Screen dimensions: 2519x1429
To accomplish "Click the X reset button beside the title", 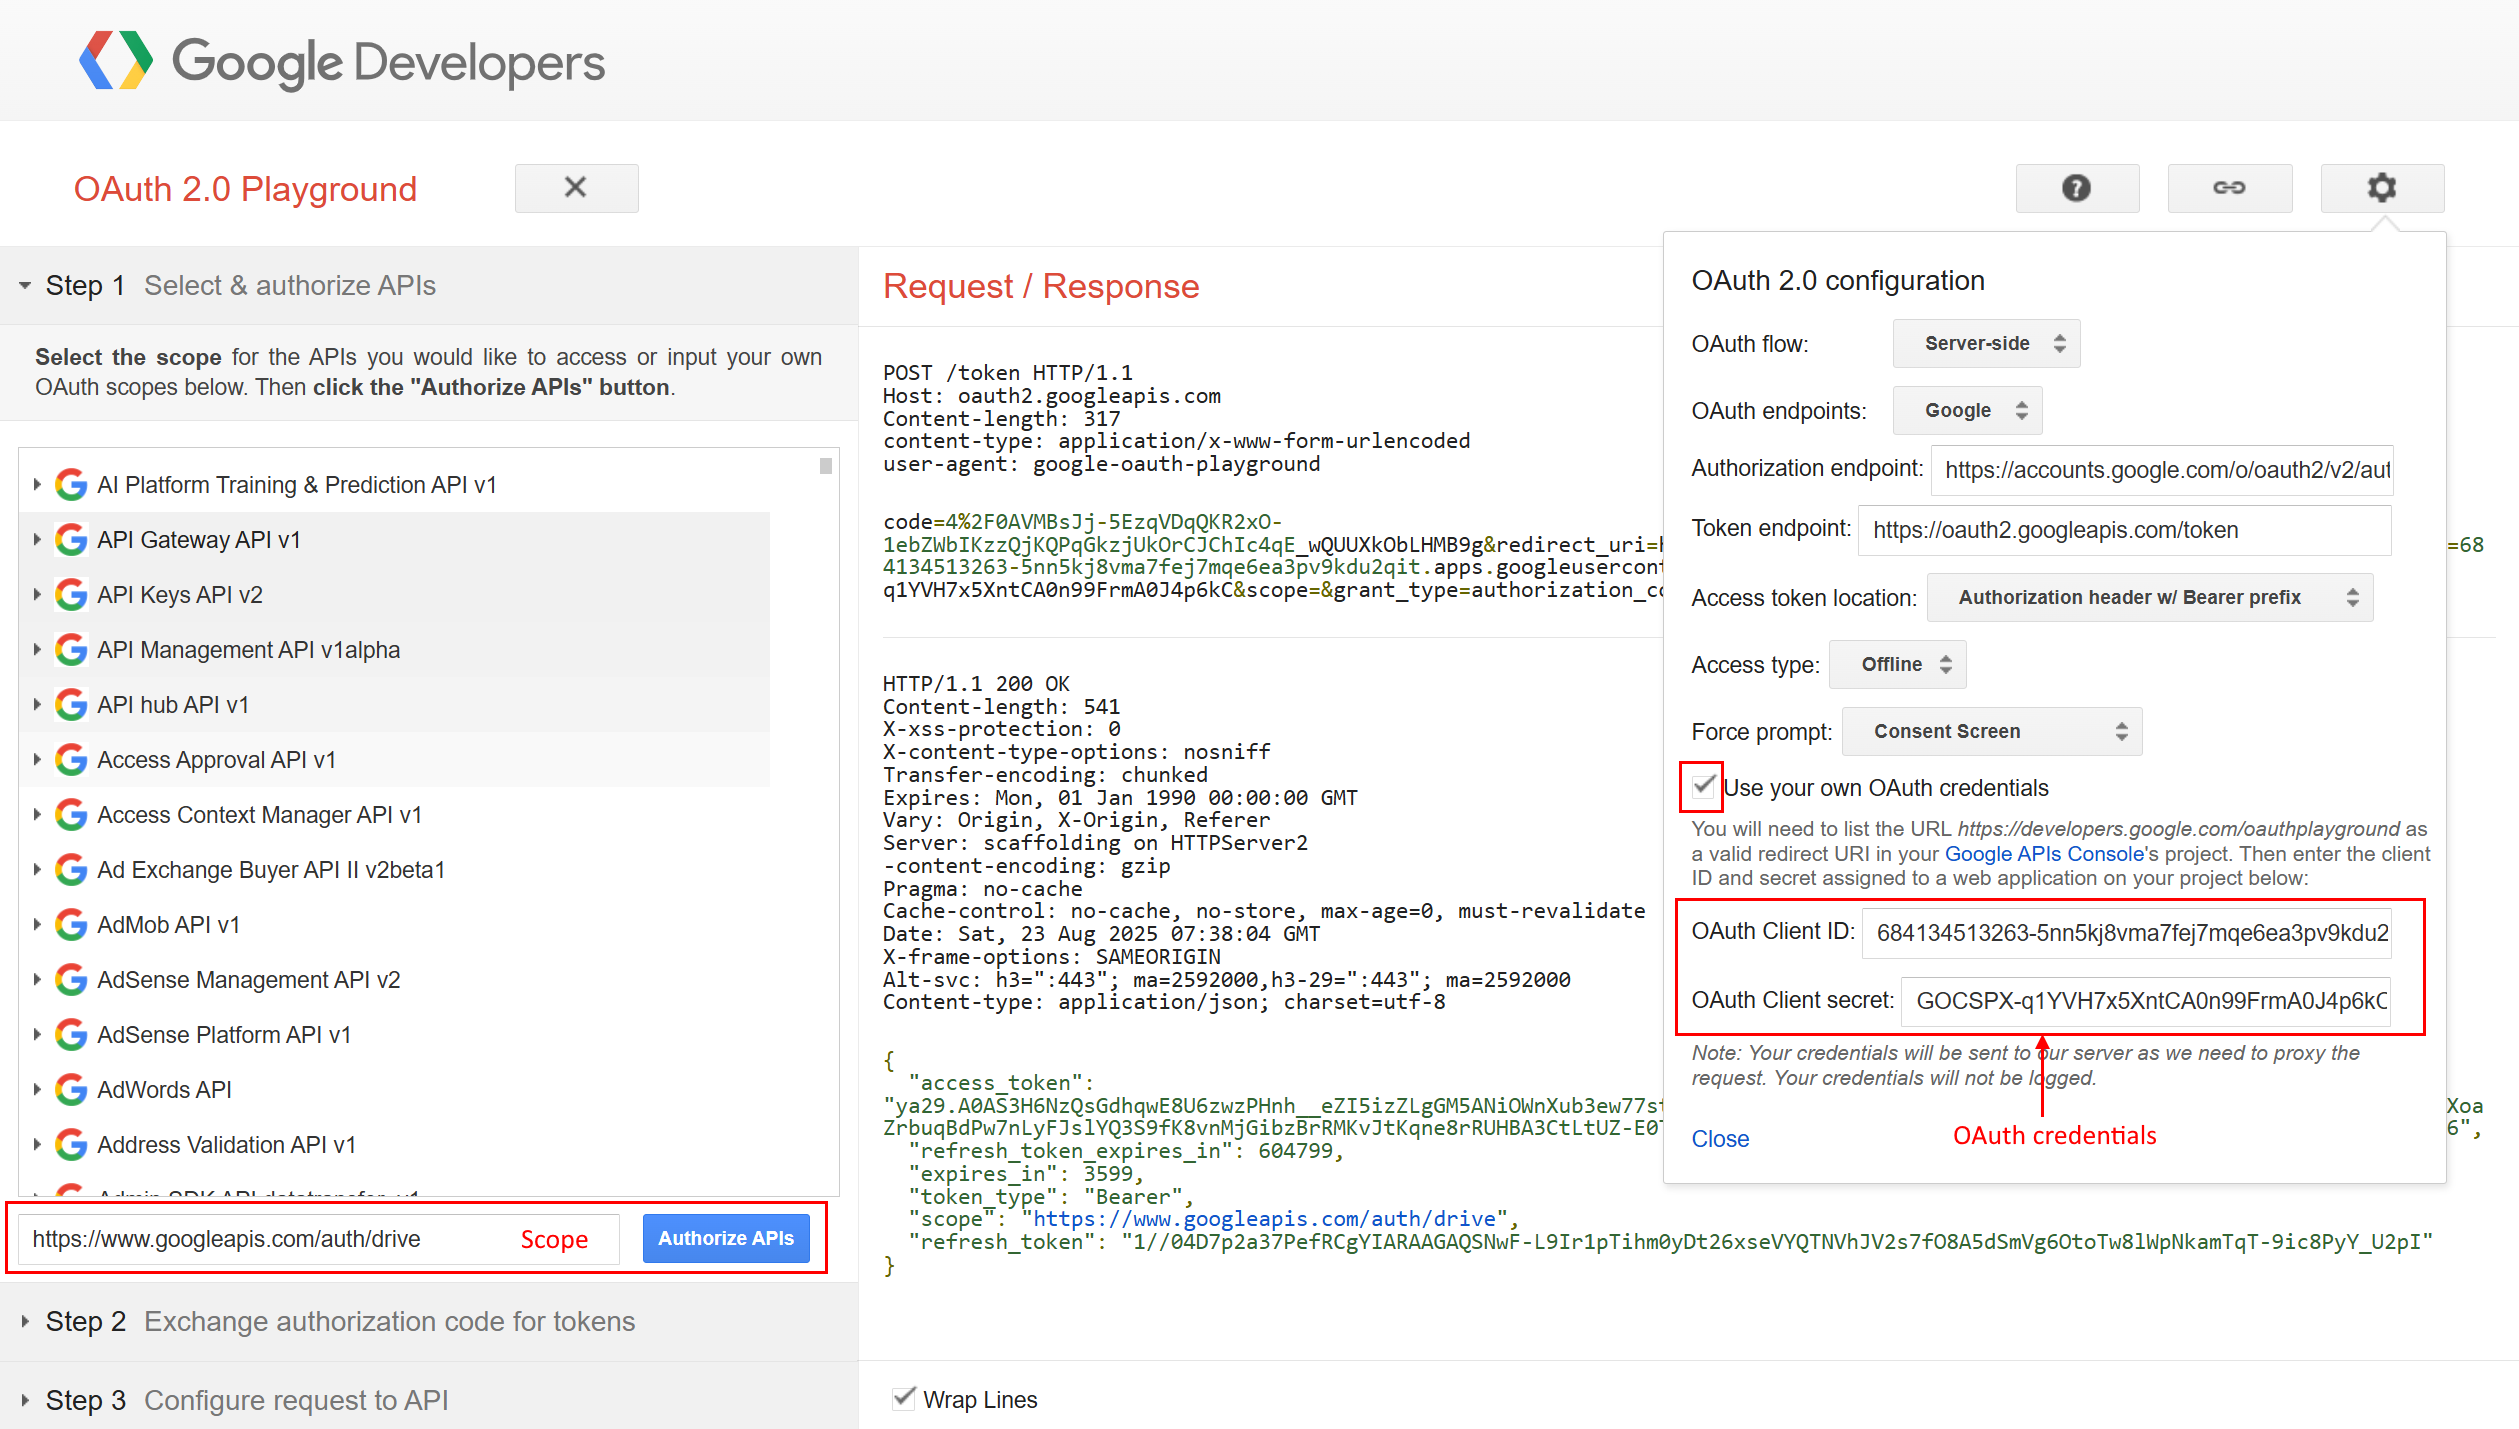I will [576, 188].
